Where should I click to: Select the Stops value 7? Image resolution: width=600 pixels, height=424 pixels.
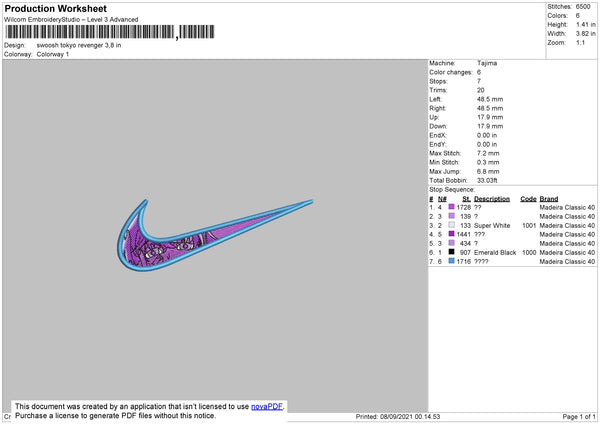[479, 81]
